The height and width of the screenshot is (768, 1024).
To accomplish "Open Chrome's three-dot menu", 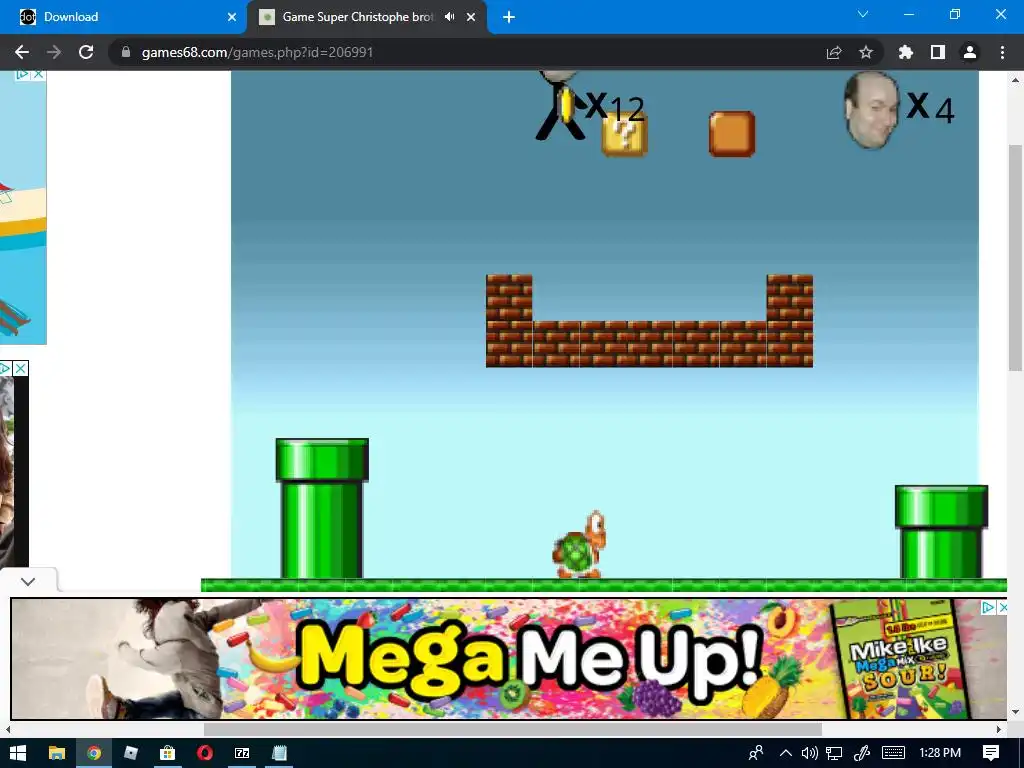I will tap(1002, 52).
